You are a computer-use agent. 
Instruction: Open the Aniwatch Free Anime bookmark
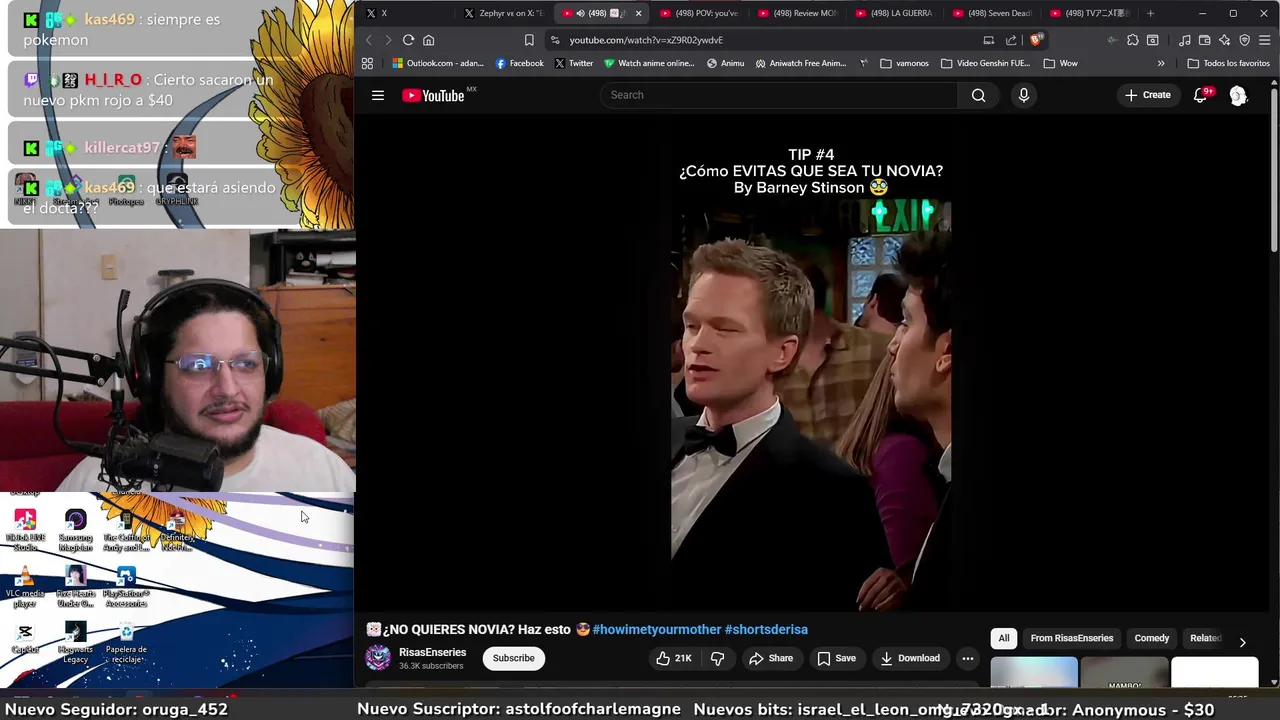pos(801,63)
